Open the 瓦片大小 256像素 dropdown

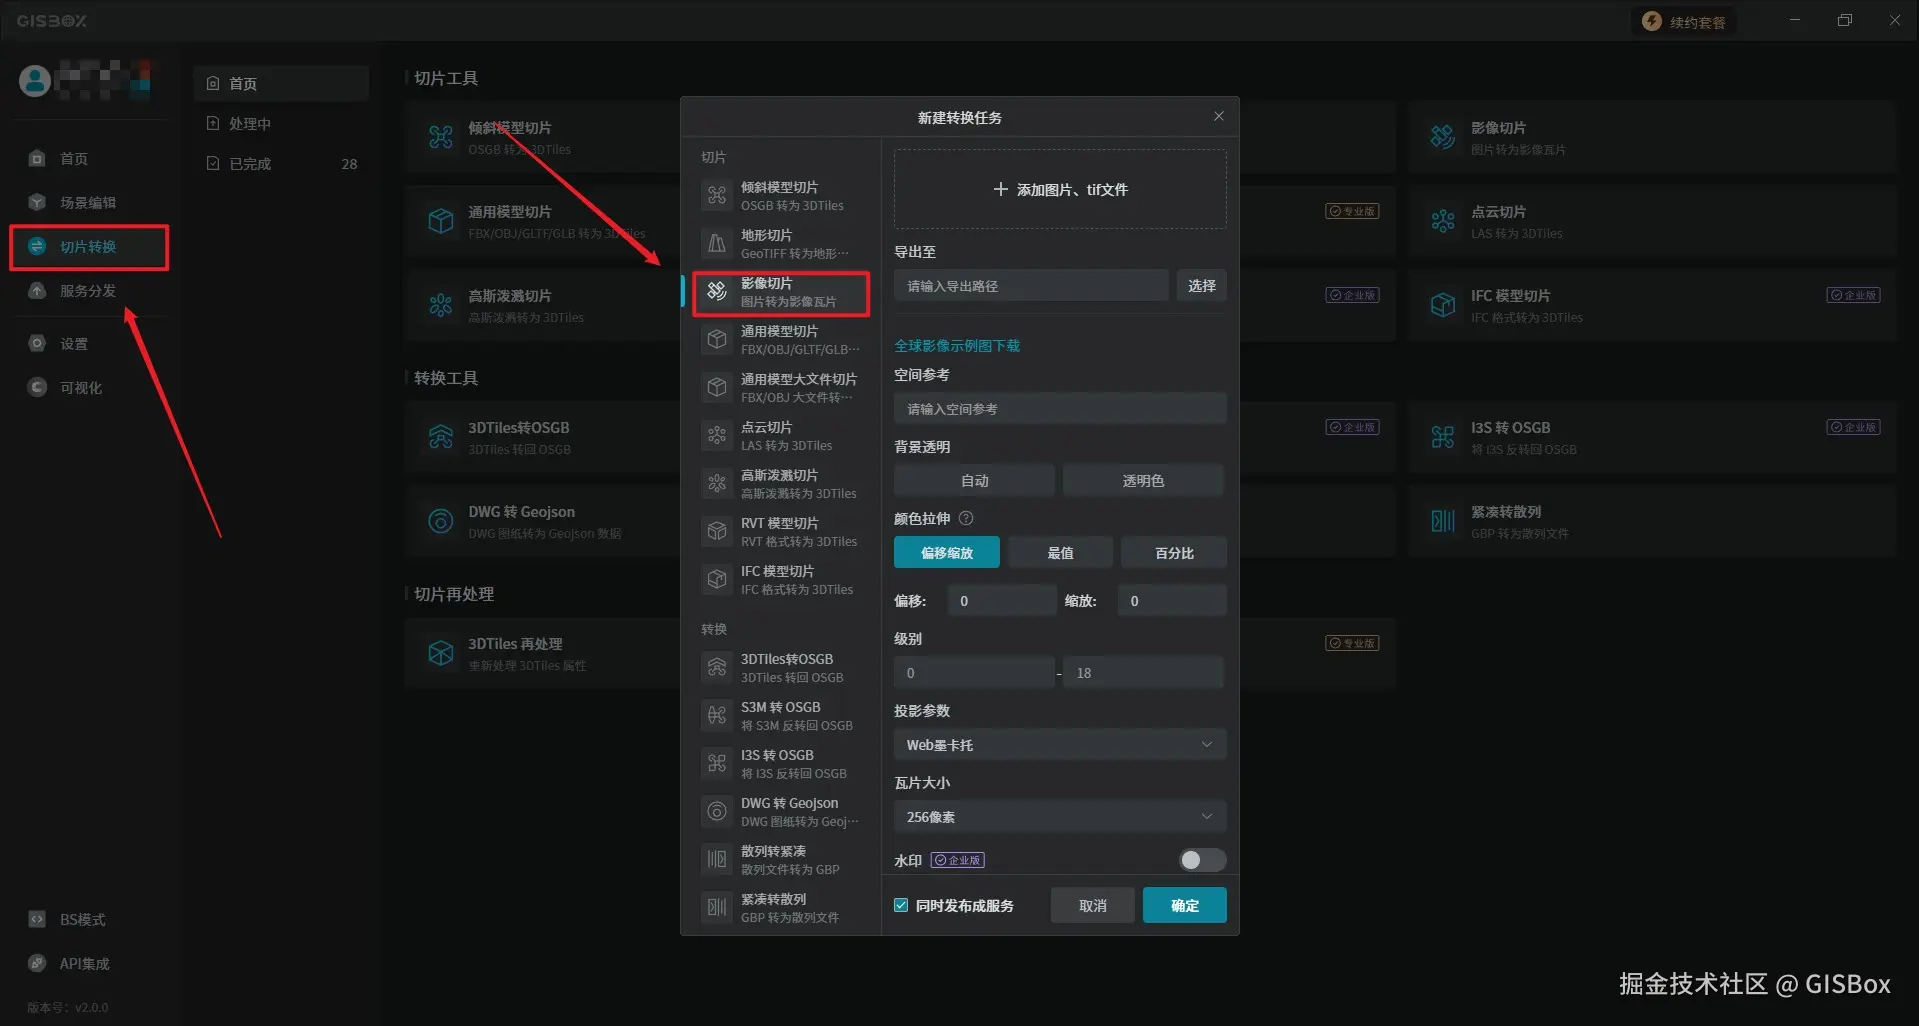(1060, 817)
